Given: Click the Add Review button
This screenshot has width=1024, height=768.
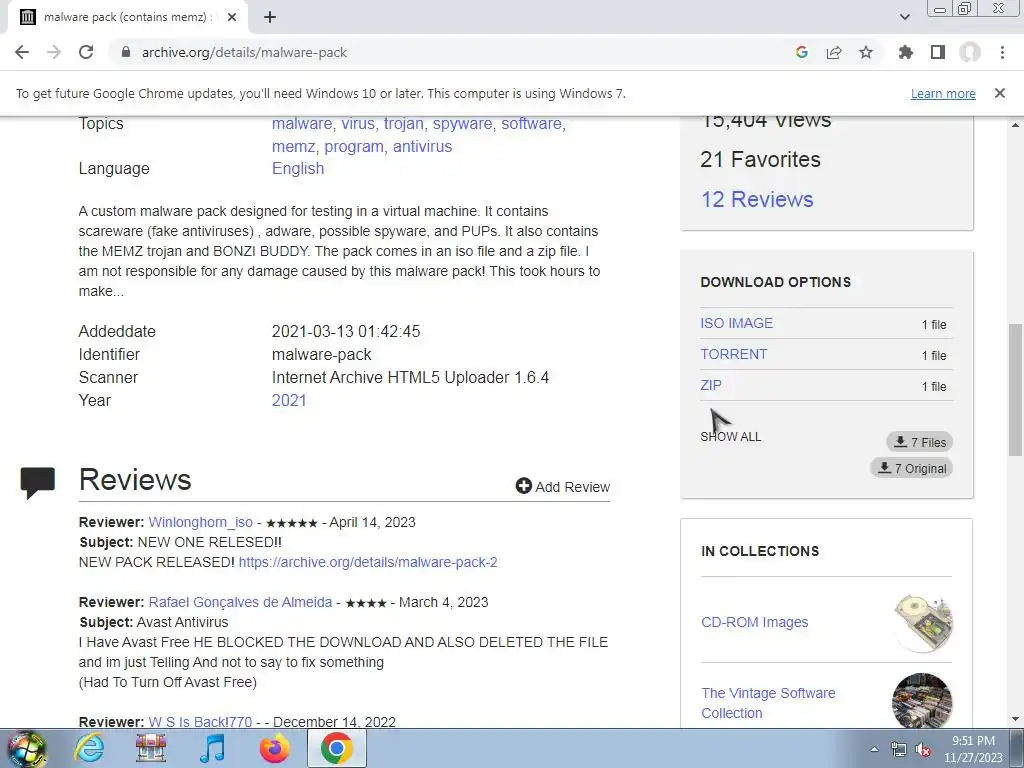Looking at the screenshot, I should [x=562, y=487].
